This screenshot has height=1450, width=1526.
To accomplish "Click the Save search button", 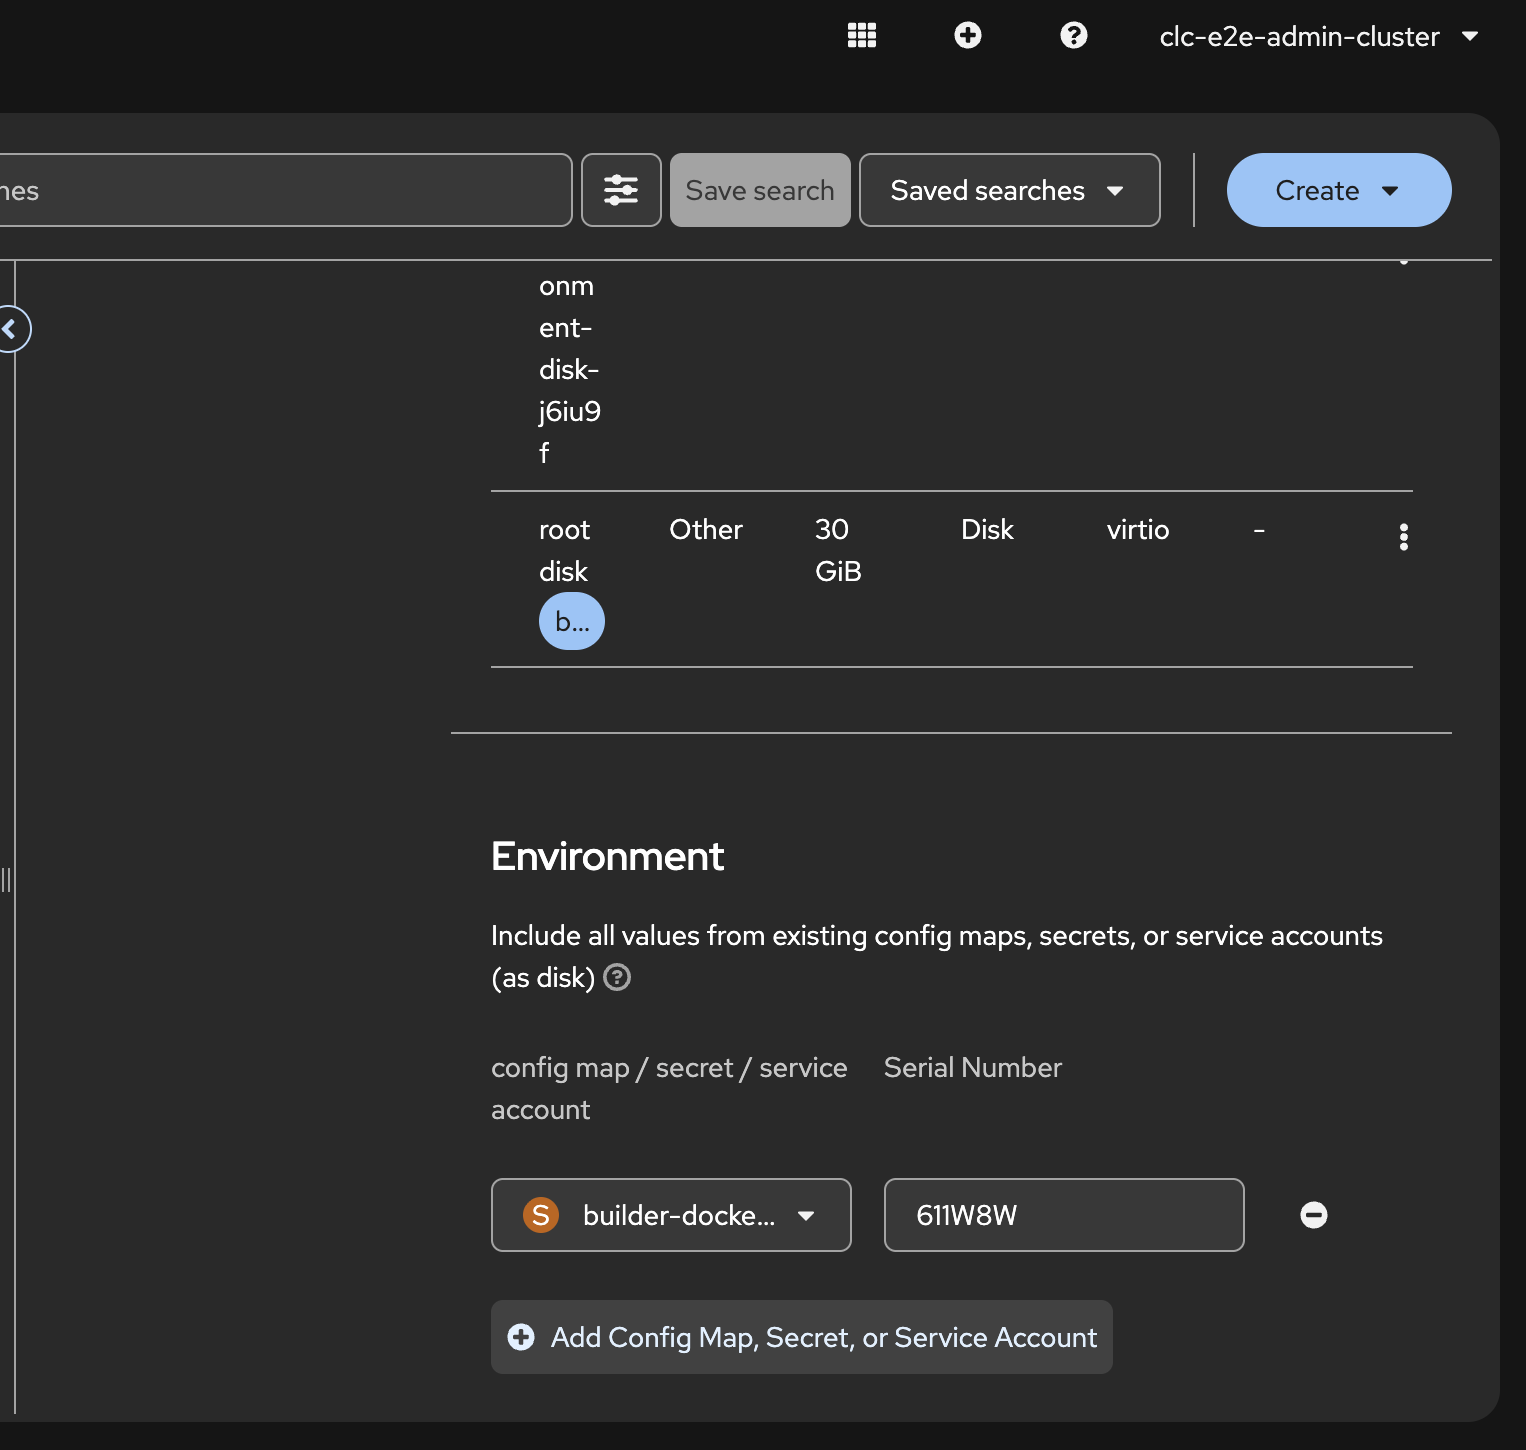I will [760, 190].
